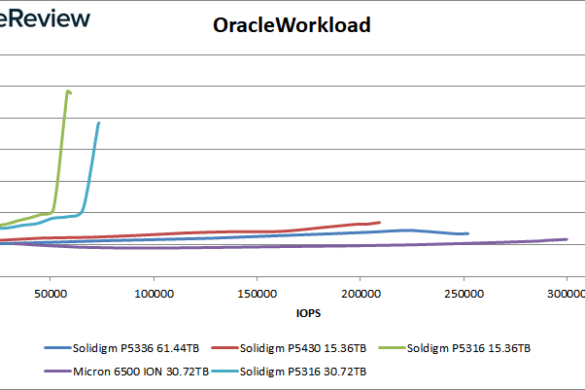Viewport: 585px width, 390px height.
Task: Click the 50000 axis tick label
Action: [50, 294]
